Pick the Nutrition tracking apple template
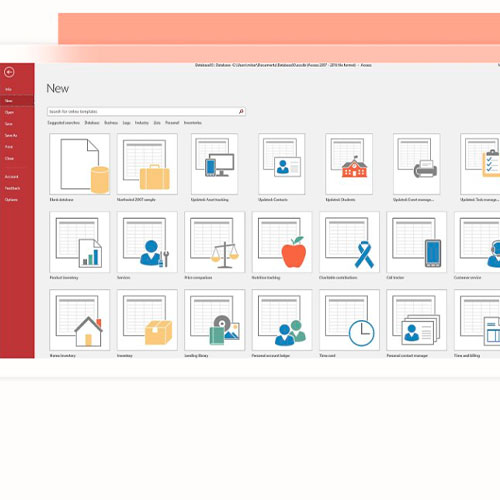The width and height of the screenshot is (500, 500). tap(282, 242)
